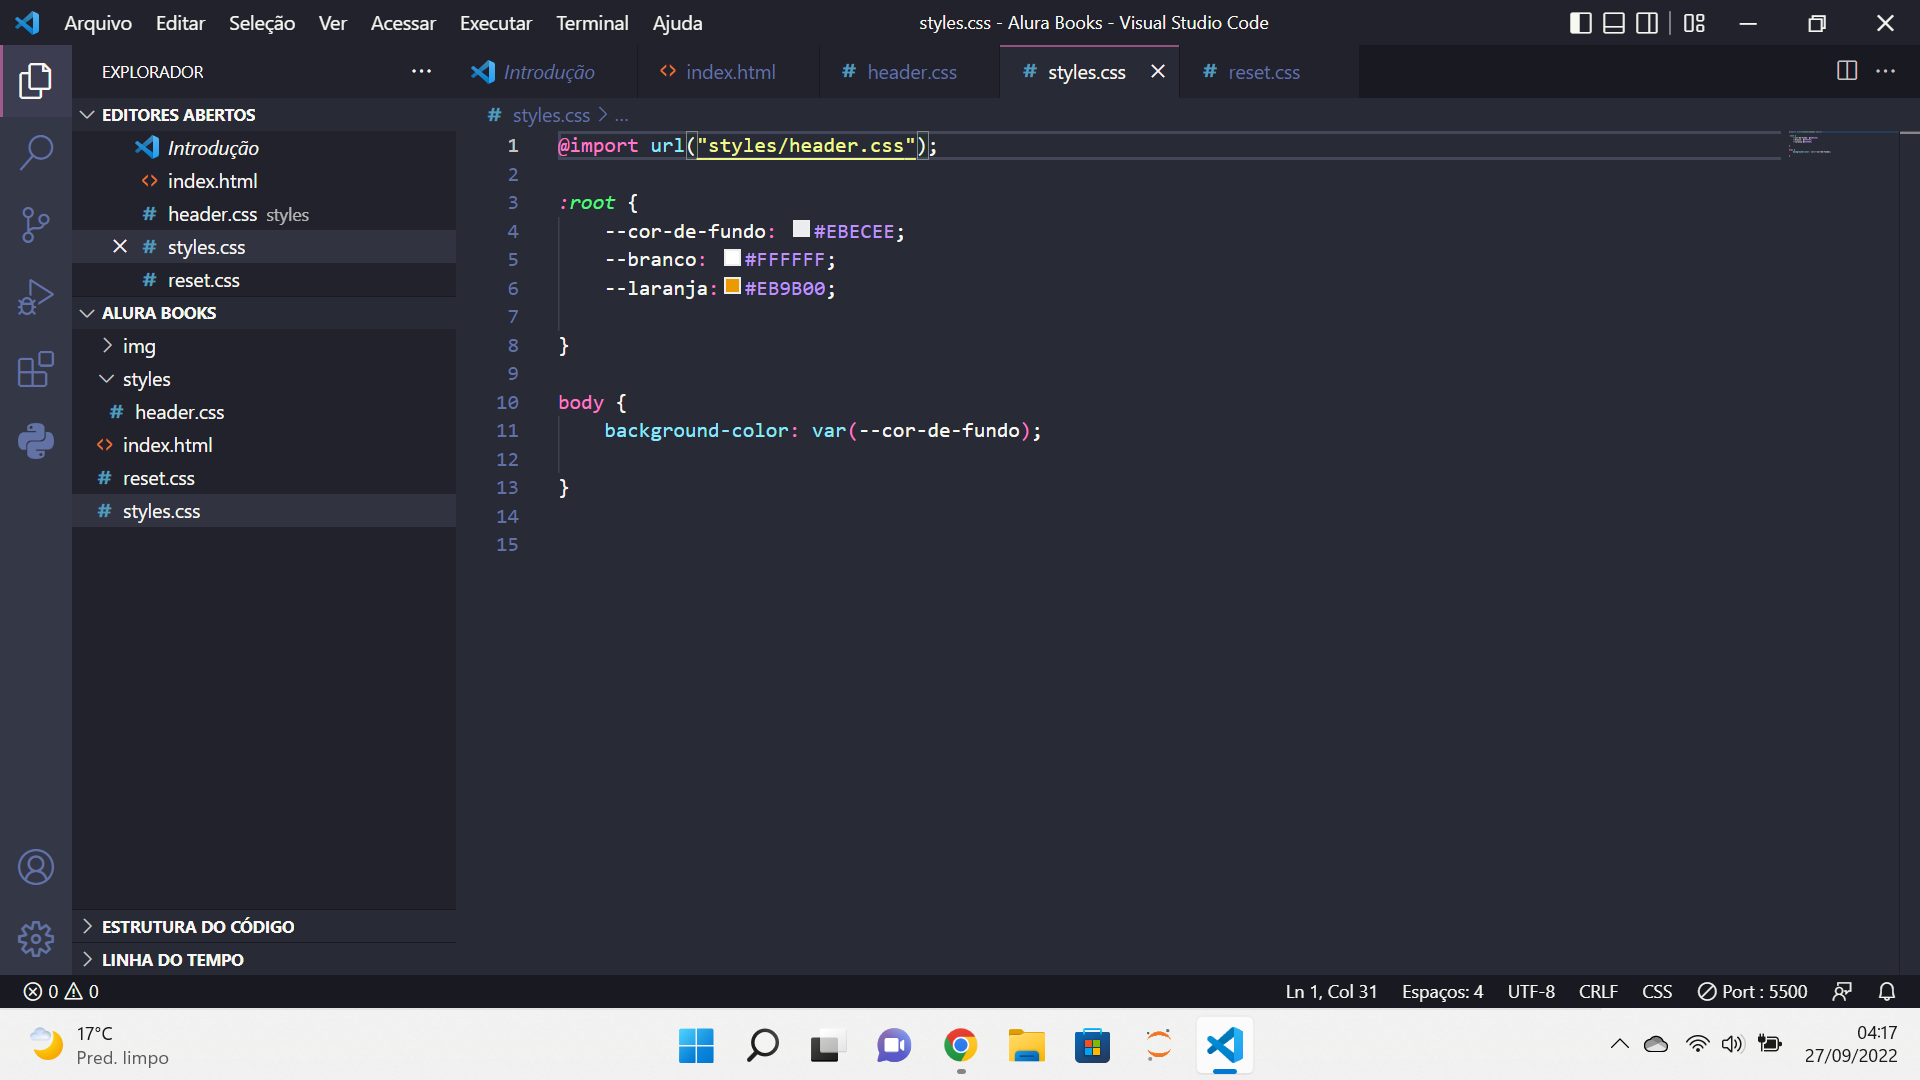Viewport: 1920px width, 1080px height.
Task: Change encoding UTF-8
Action: click(x=1531, y=991)
